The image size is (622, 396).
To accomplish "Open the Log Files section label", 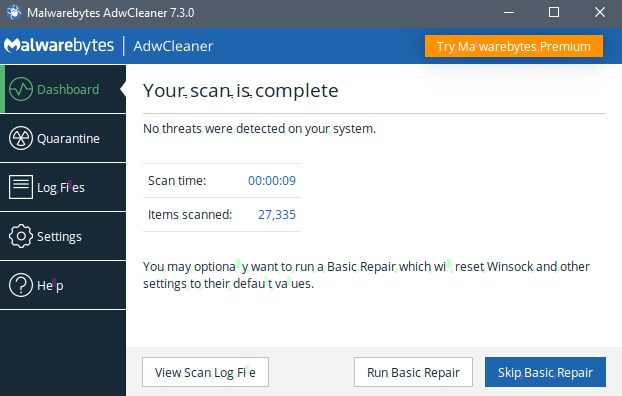I will [x=61, y=187].
